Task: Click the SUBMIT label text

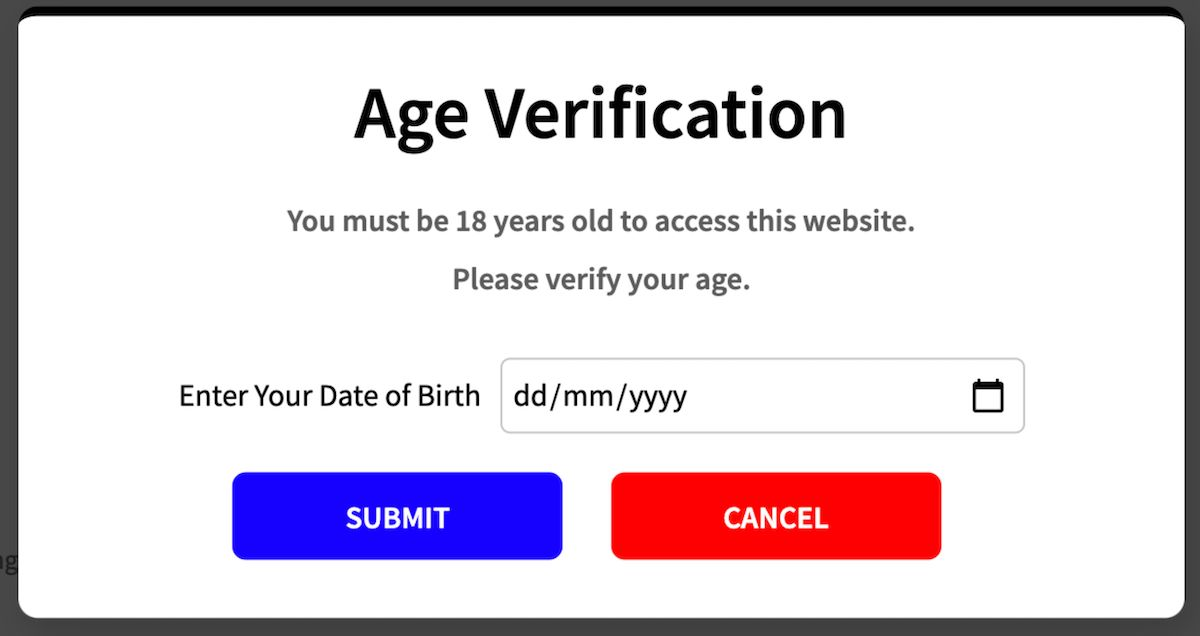Action: 397,517
